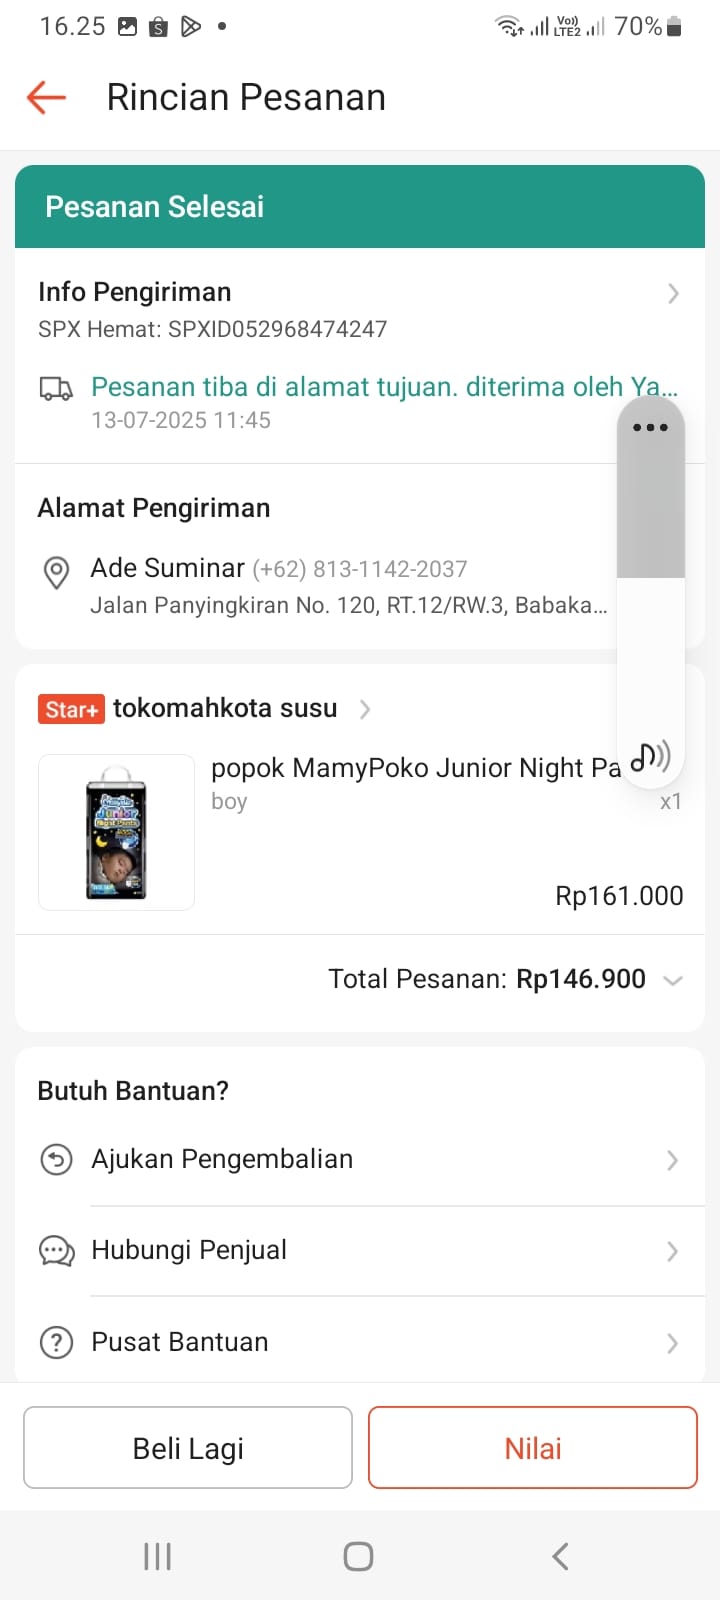Tap the question mark Pusat Bantuan icon
The image size is (720, 1600).
click(x=56, y=1342)
